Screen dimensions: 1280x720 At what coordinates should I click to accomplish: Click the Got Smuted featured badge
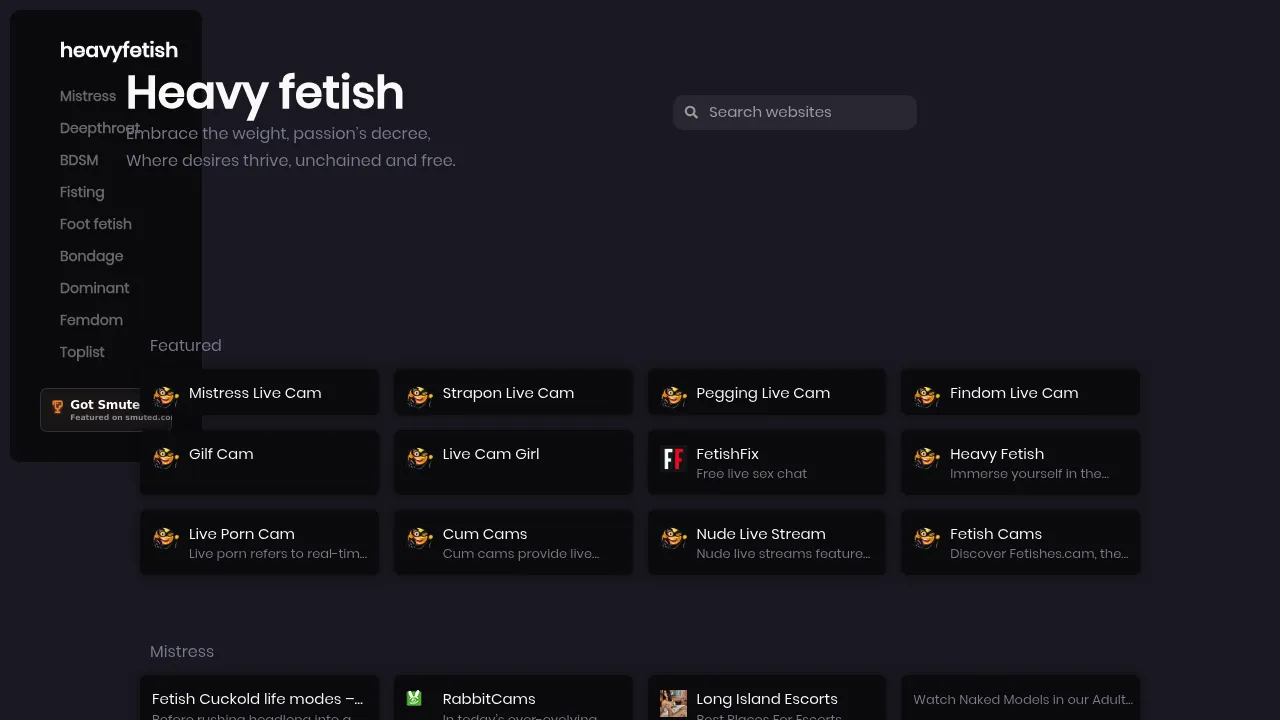pyautogui.click(x=106, y=410)
